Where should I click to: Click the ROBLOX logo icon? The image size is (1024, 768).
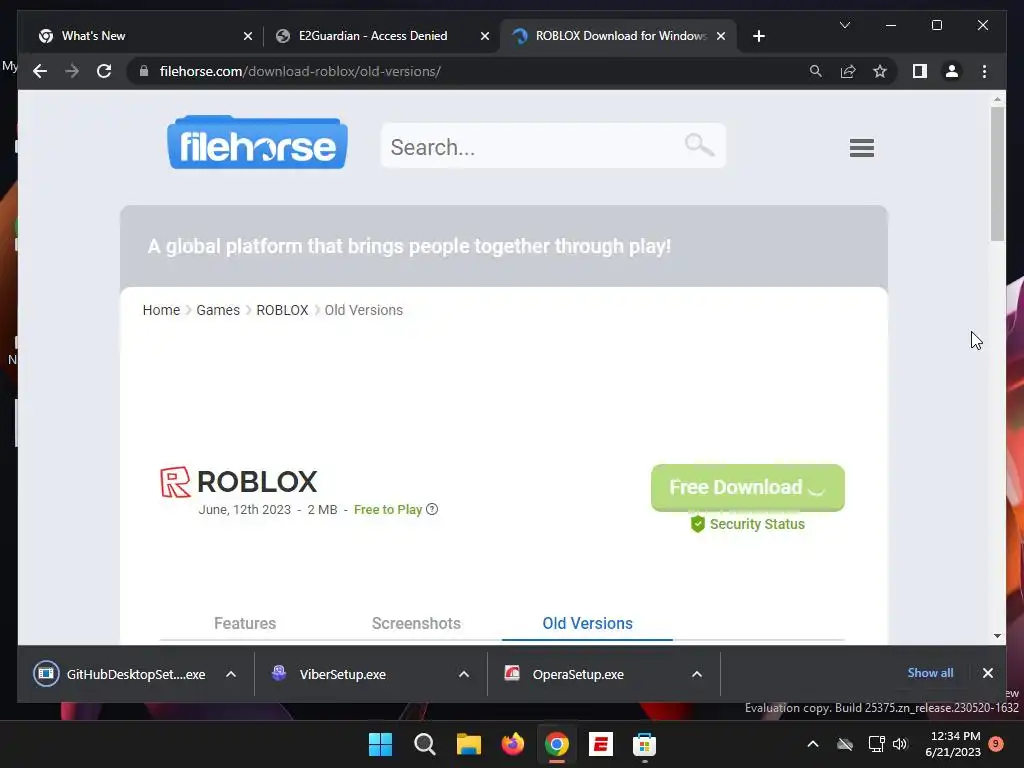pyautogui.click(x=175, y=482)
